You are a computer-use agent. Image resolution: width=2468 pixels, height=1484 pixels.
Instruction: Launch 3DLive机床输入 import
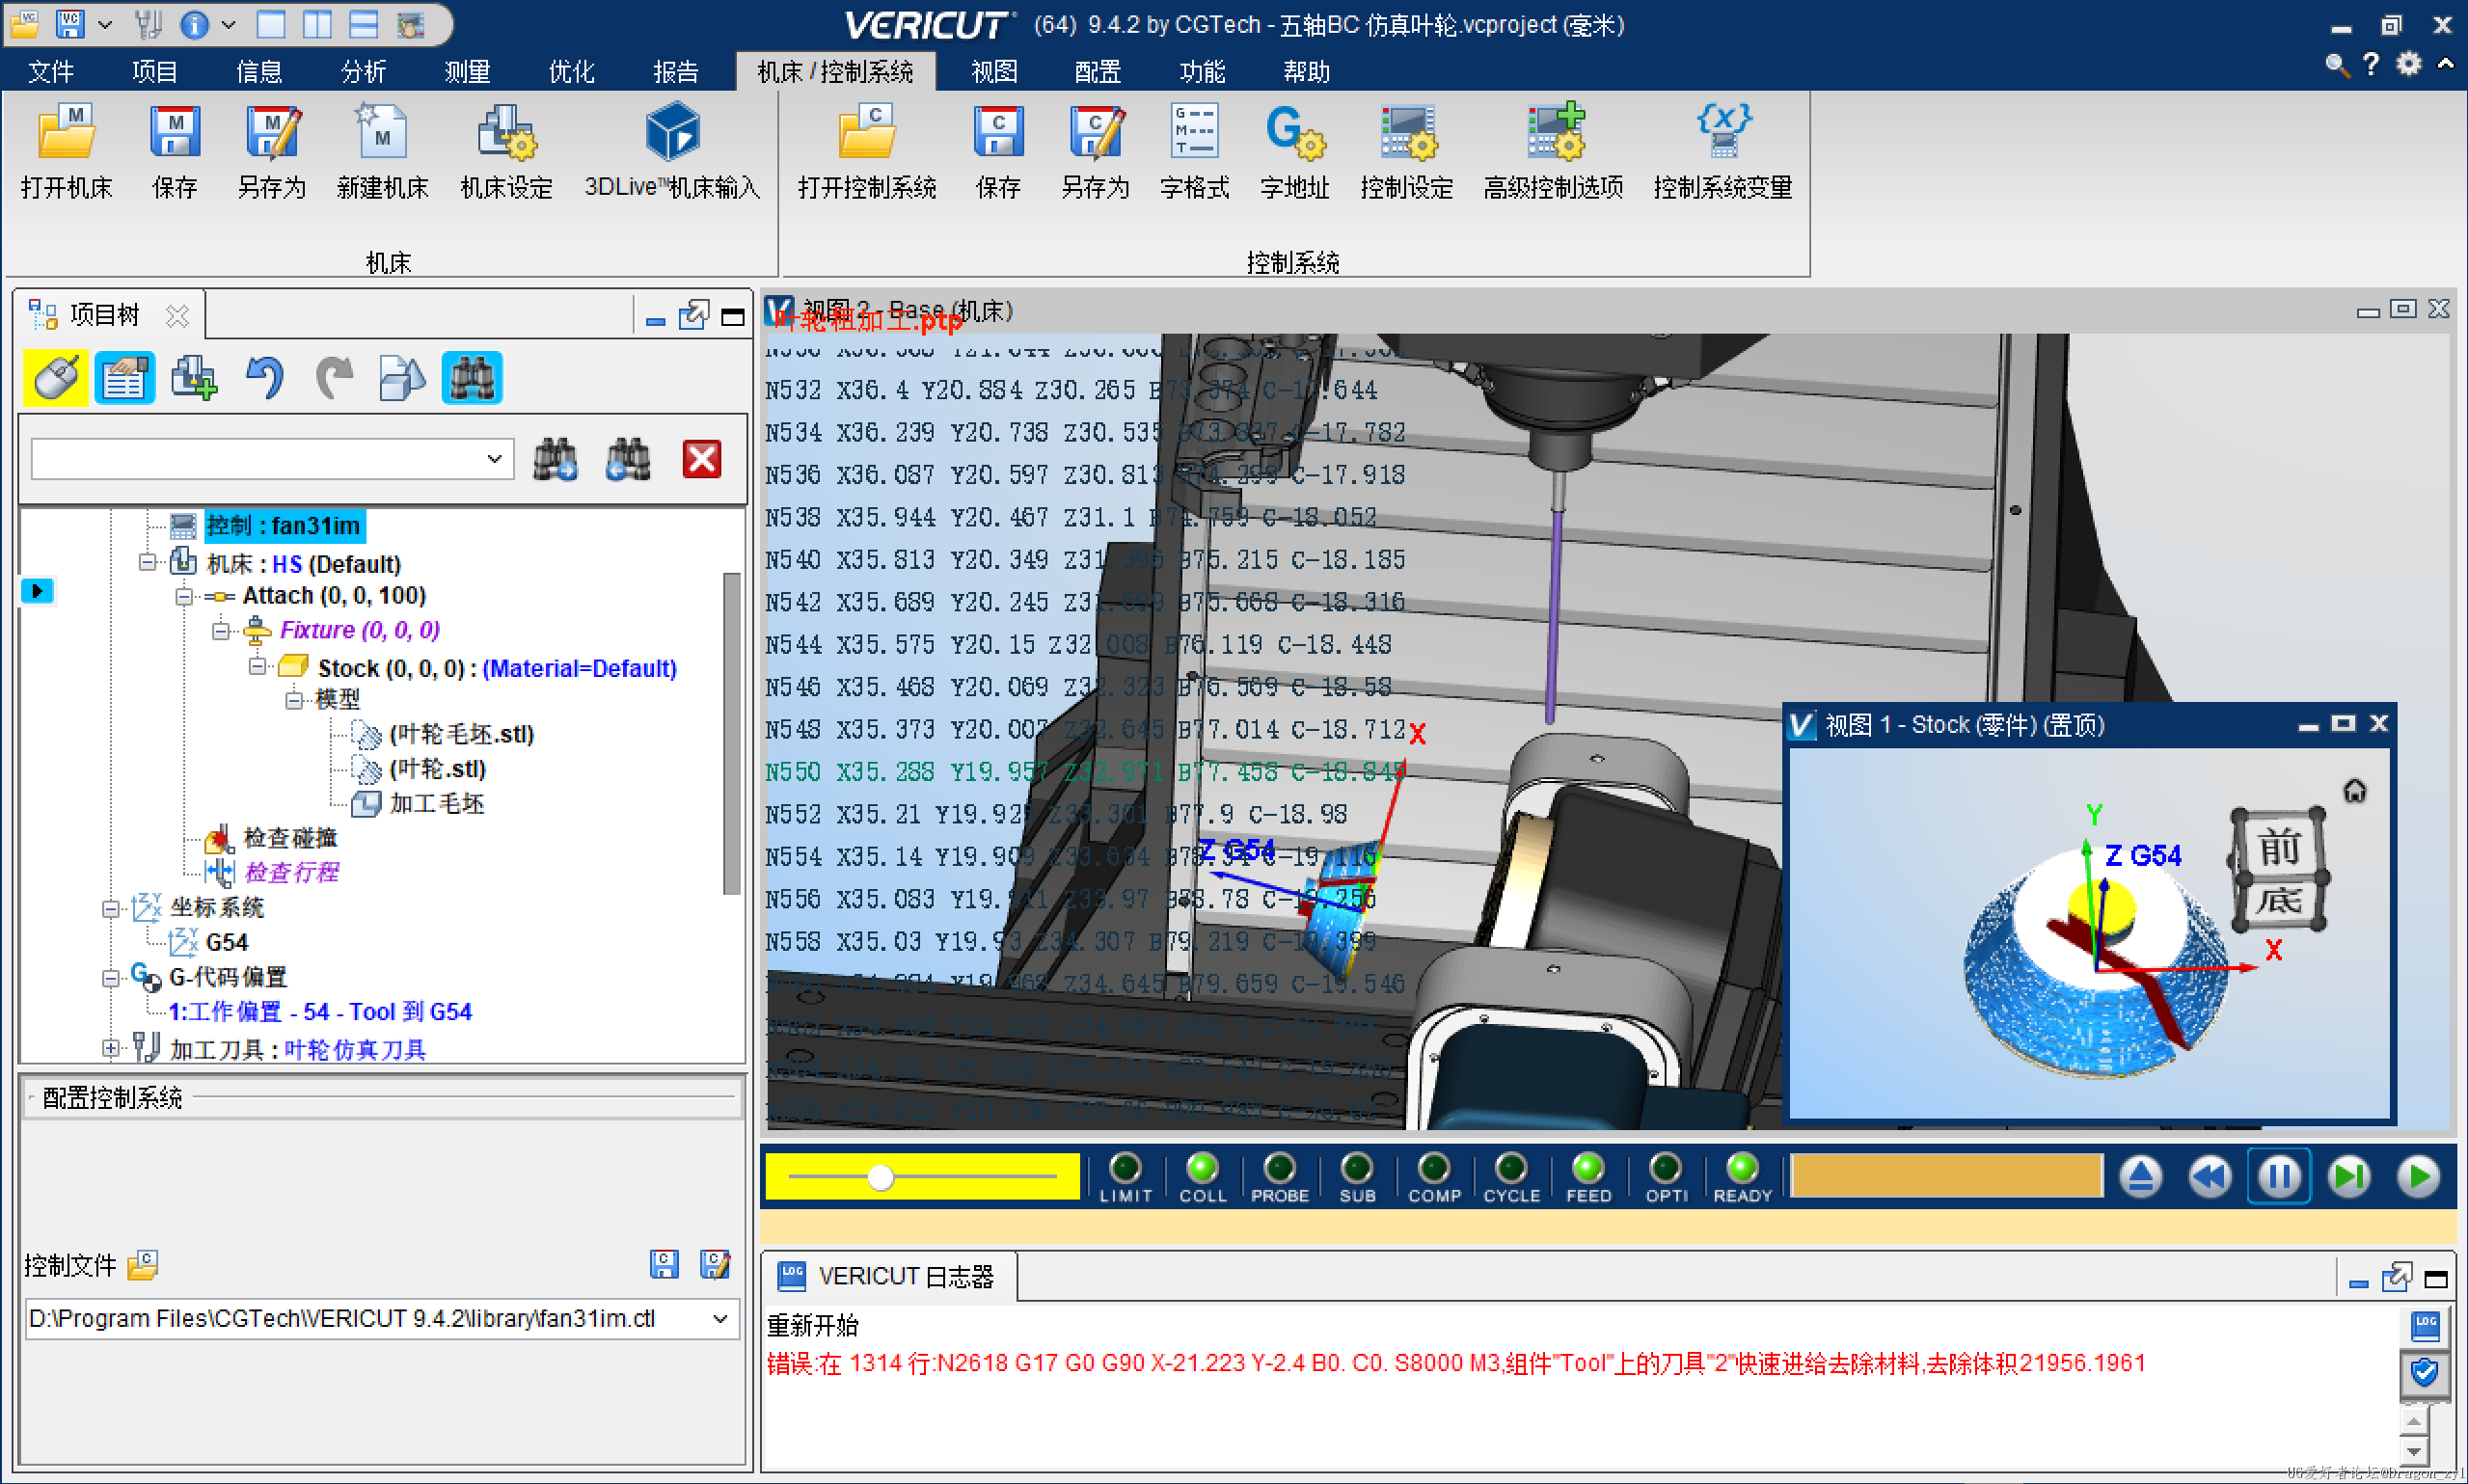click(672, 150)
